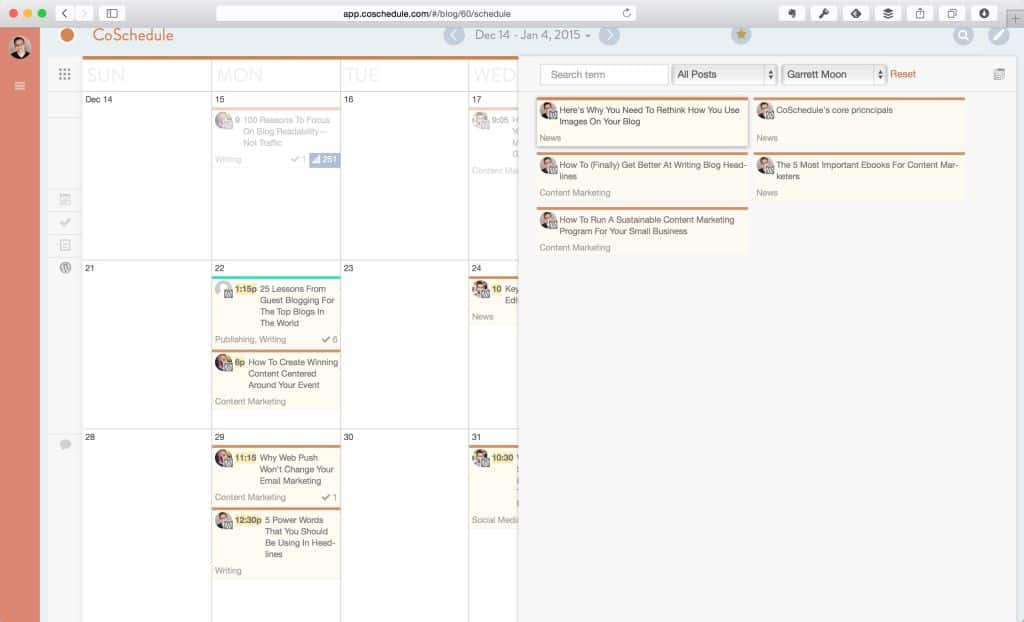Image resolution: width=1024 pixels, height=622 pixels.
Task: Click inside the Search term input field
Action: (x=603, y=74)
